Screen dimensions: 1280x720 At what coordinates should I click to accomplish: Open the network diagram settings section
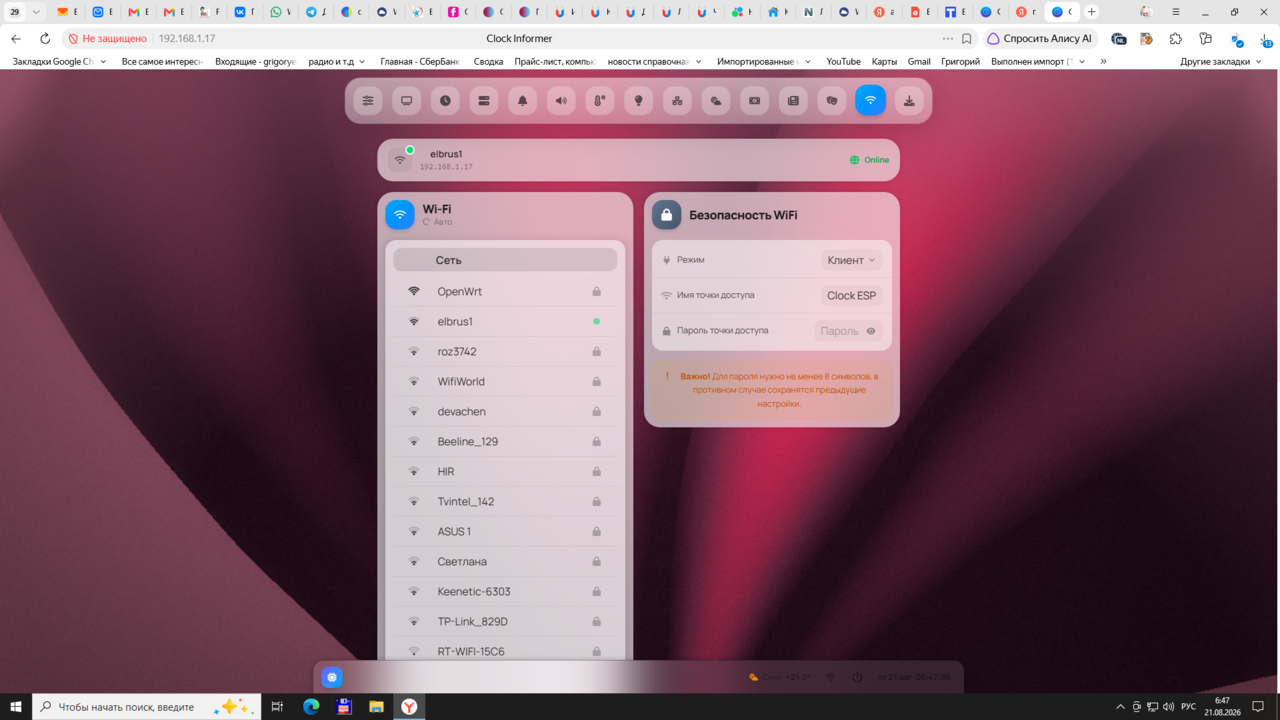pos(677,100)
